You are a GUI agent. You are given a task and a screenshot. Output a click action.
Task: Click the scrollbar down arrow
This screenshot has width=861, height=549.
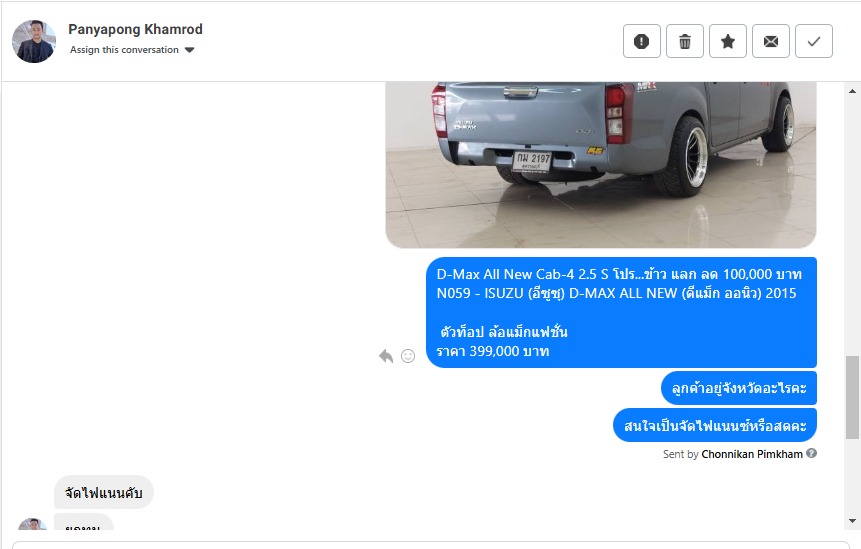(x=852, y=520)
